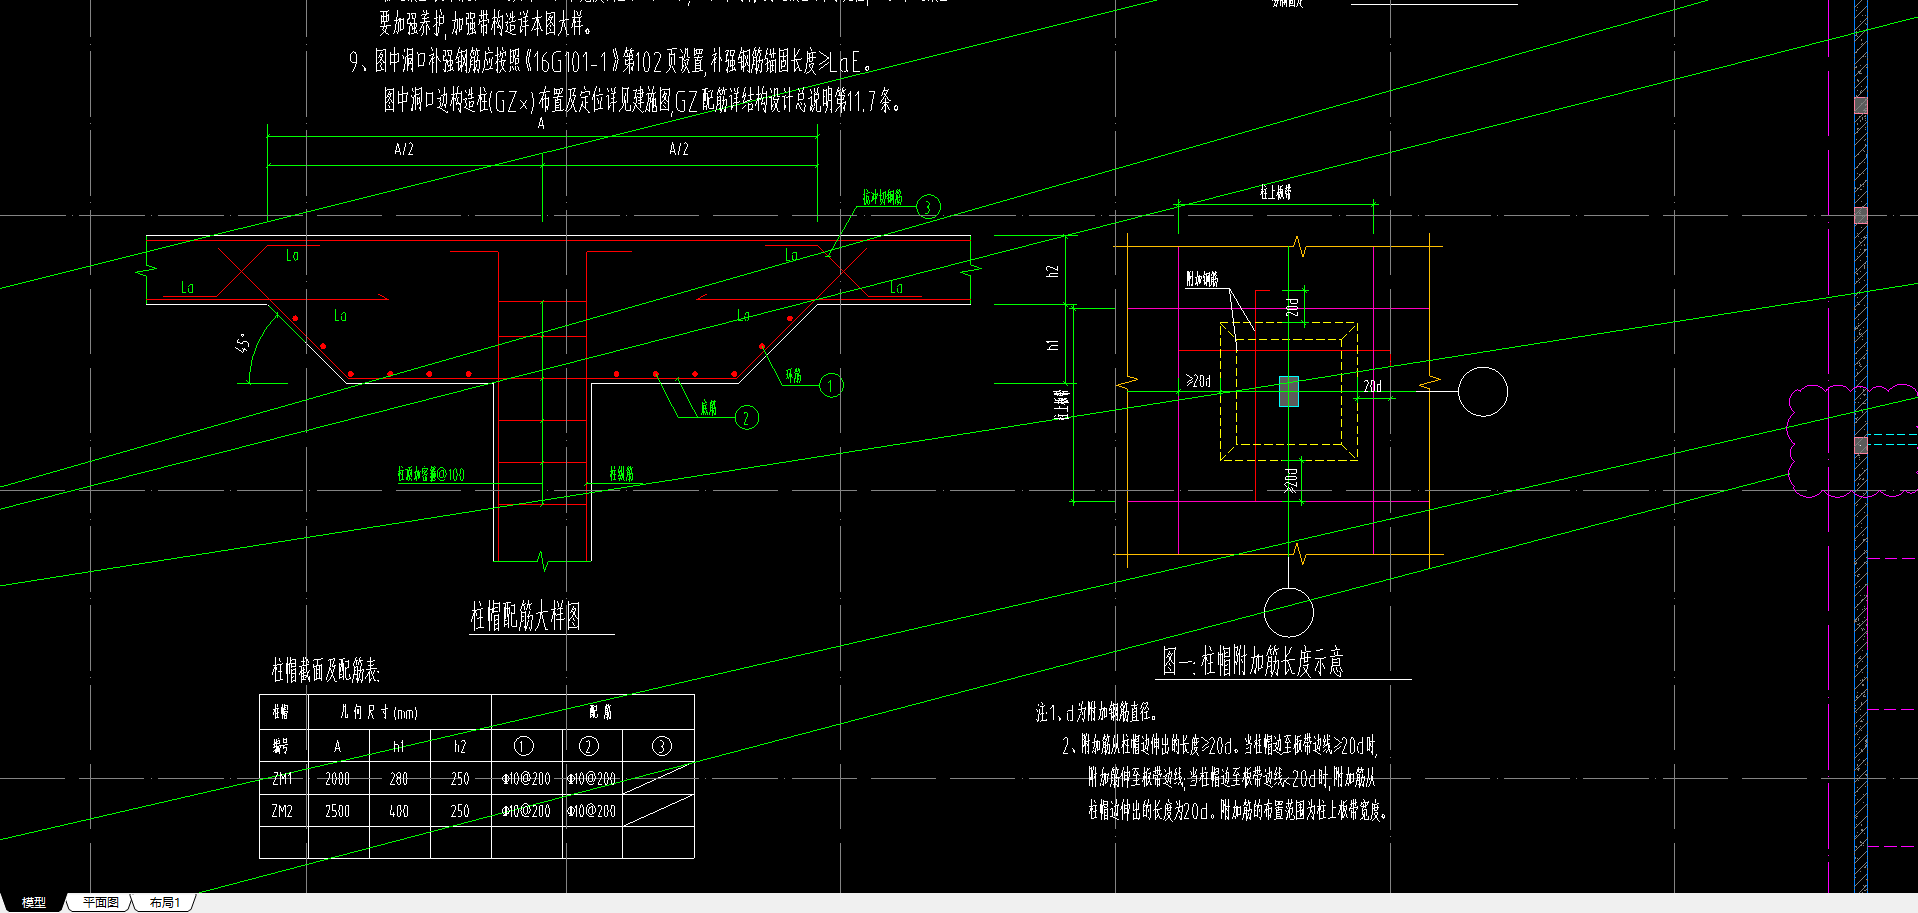1918x913 pixels.
Task: Select the circled 1 balloon labeled 箍筋
Action: 831,385
